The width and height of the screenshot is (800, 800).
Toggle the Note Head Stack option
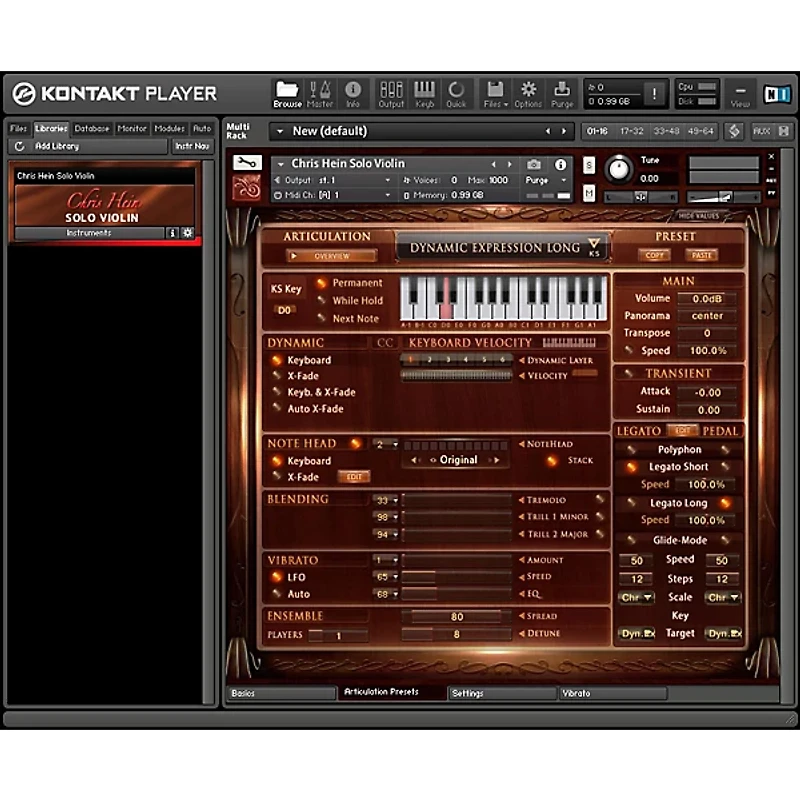tap(552, 461)
